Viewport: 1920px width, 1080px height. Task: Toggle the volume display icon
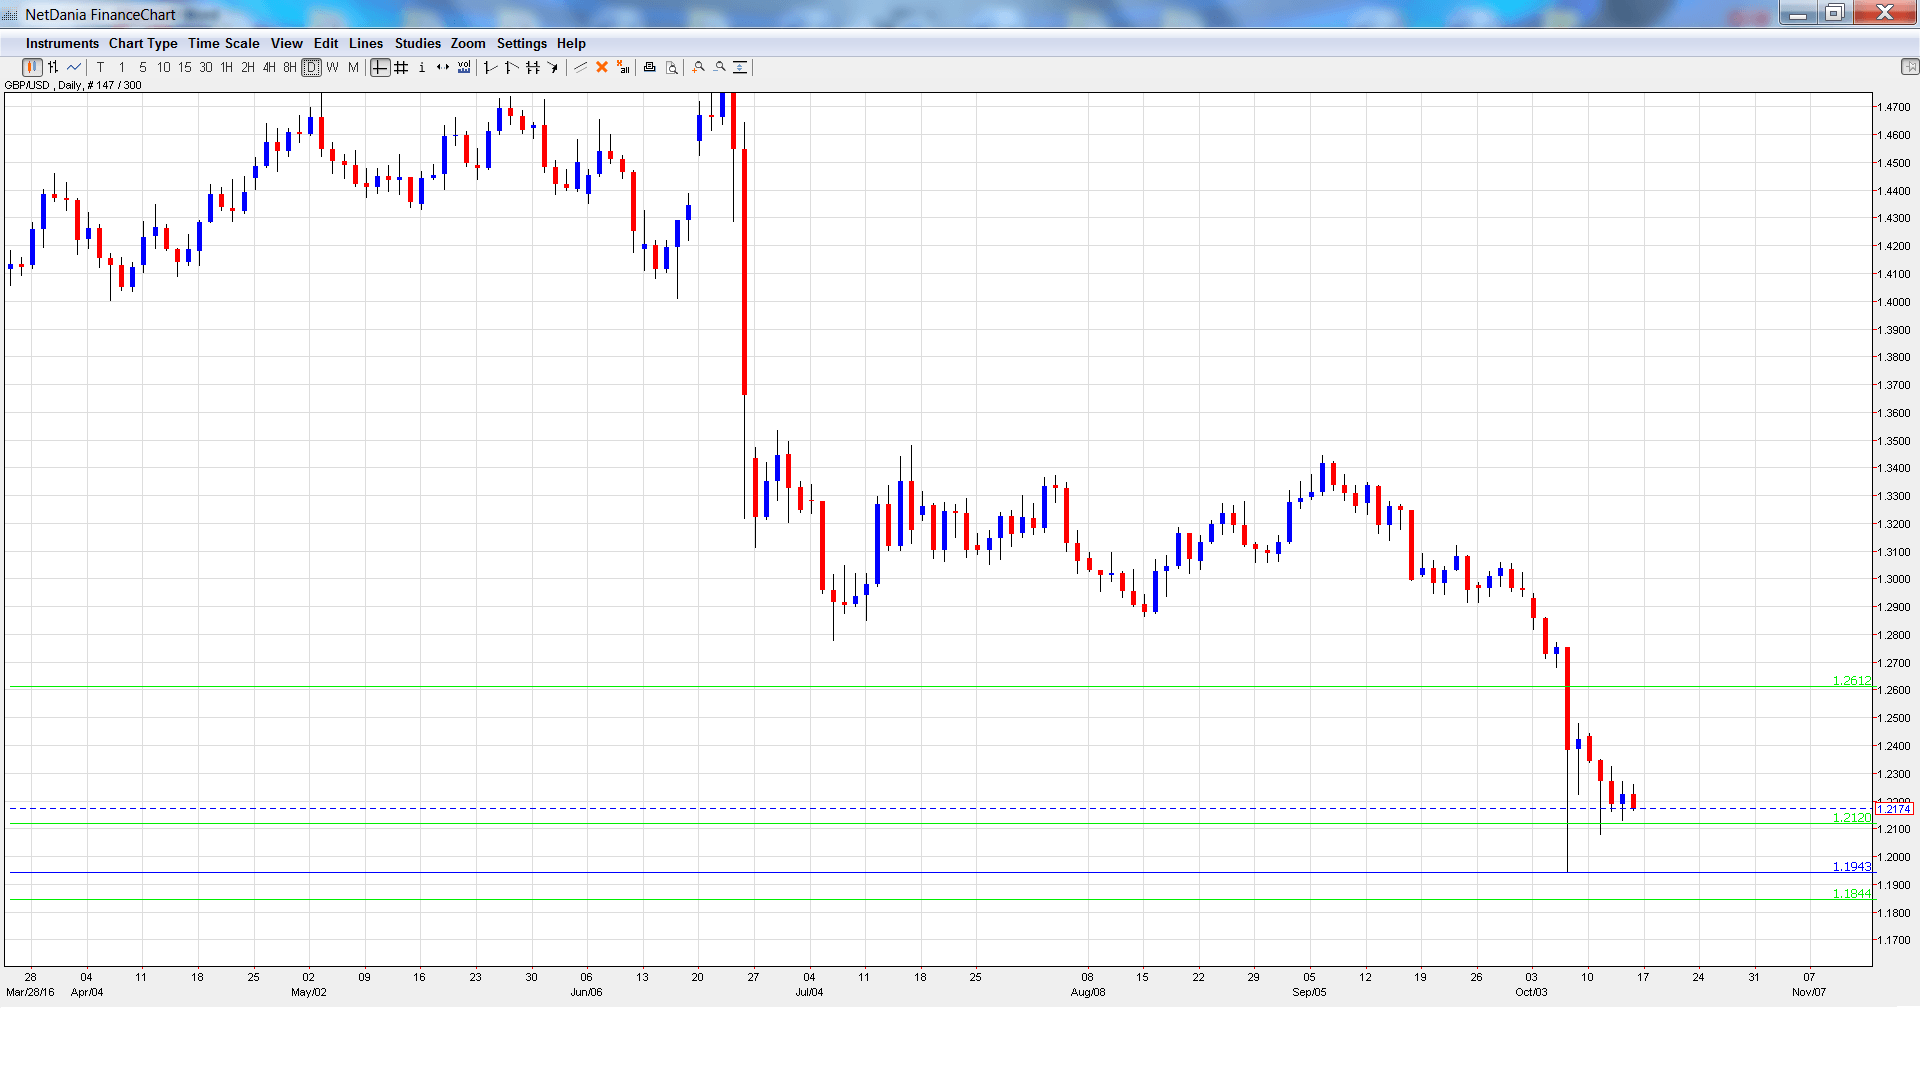point(464,67)
